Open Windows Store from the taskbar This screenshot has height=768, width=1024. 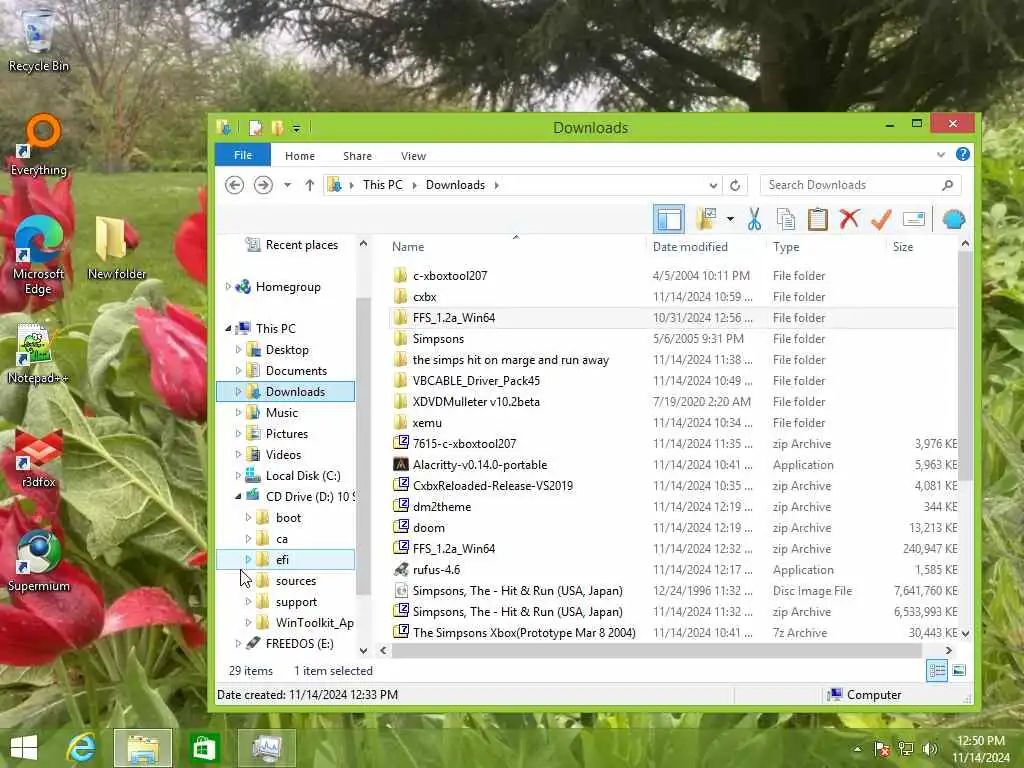point(204,748)
